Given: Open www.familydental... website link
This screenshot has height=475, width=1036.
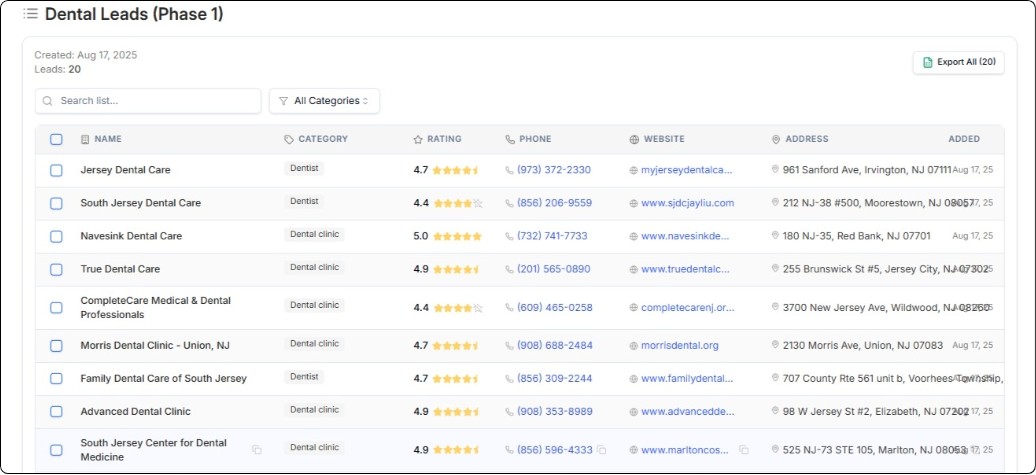Looking at the screenshot, I should [x=687, y=379].
